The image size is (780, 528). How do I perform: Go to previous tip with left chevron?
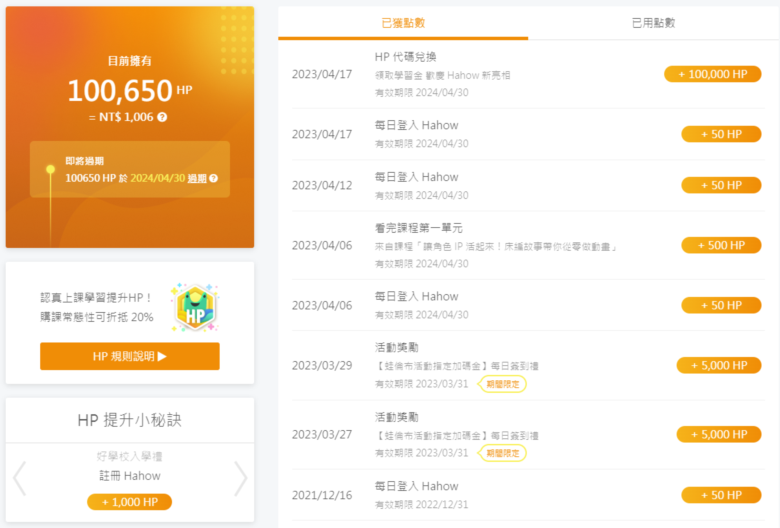[x=20, y=478]
